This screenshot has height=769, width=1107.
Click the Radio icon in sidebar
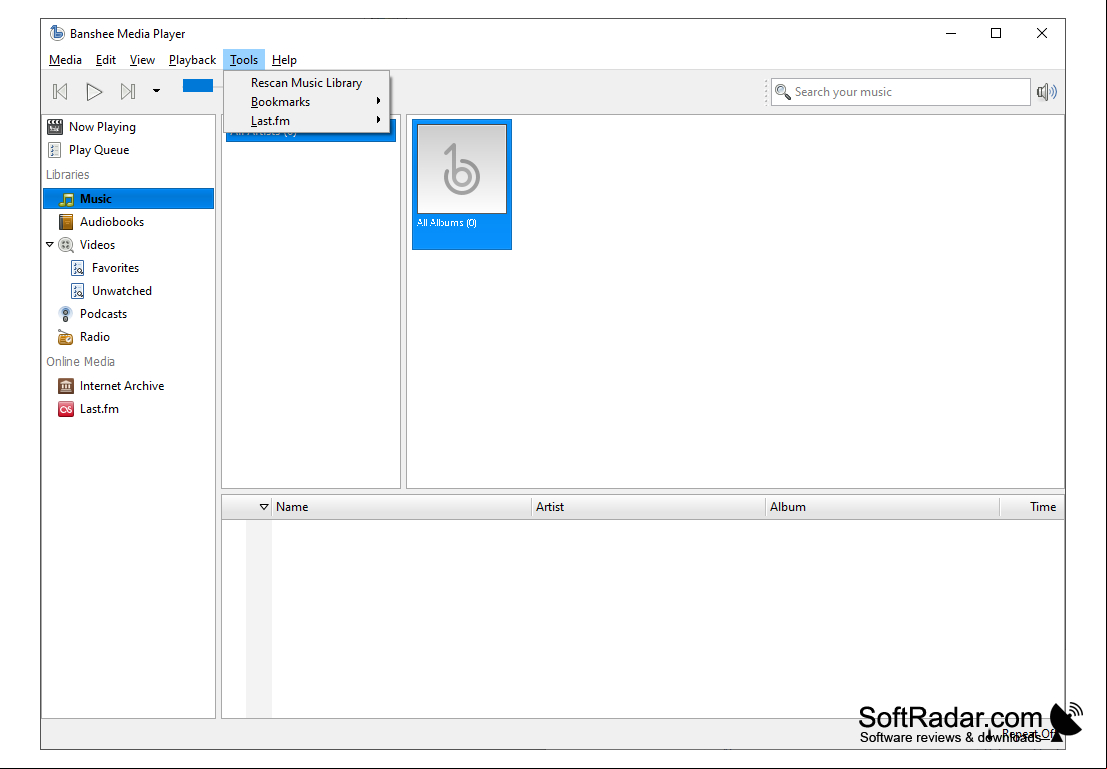66,337
